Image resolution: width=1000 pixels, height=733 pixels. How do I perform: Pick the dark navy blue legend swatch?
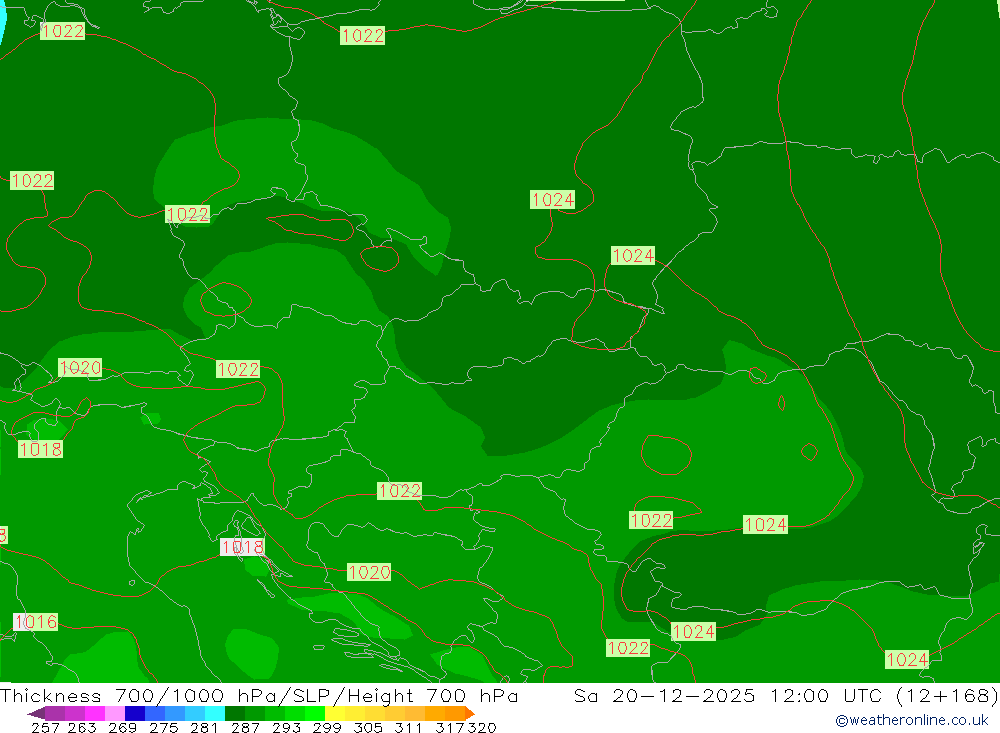[x=135, y=713]
